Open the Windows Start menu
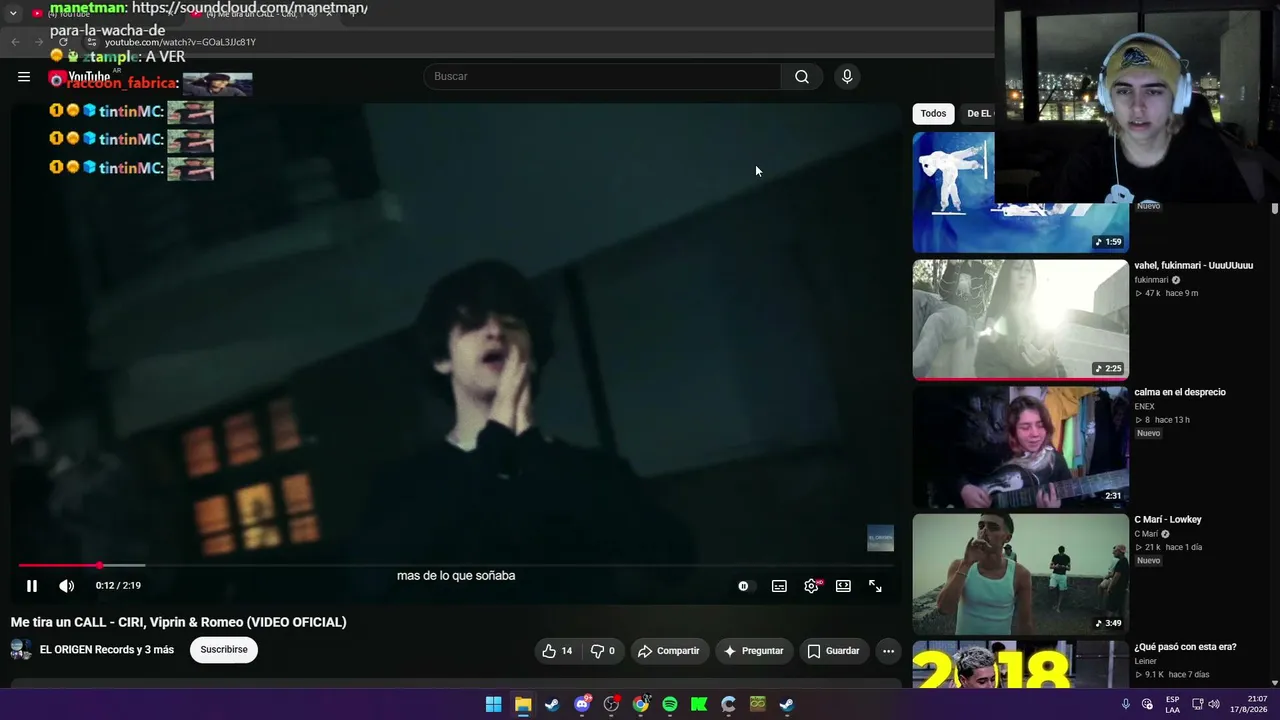This screenshot has height=720, width=1280. click(493, 705)
